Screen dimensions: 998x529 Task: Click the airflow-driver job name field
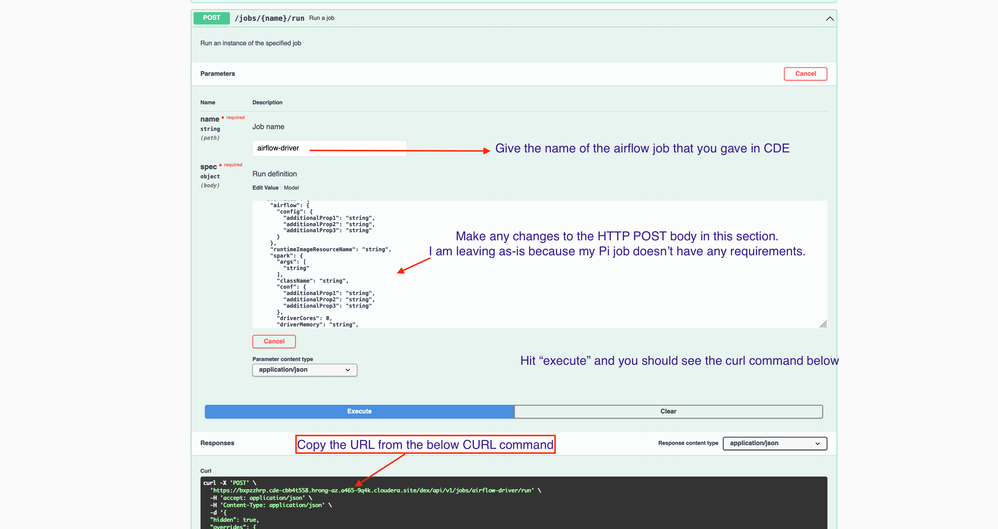329,148
